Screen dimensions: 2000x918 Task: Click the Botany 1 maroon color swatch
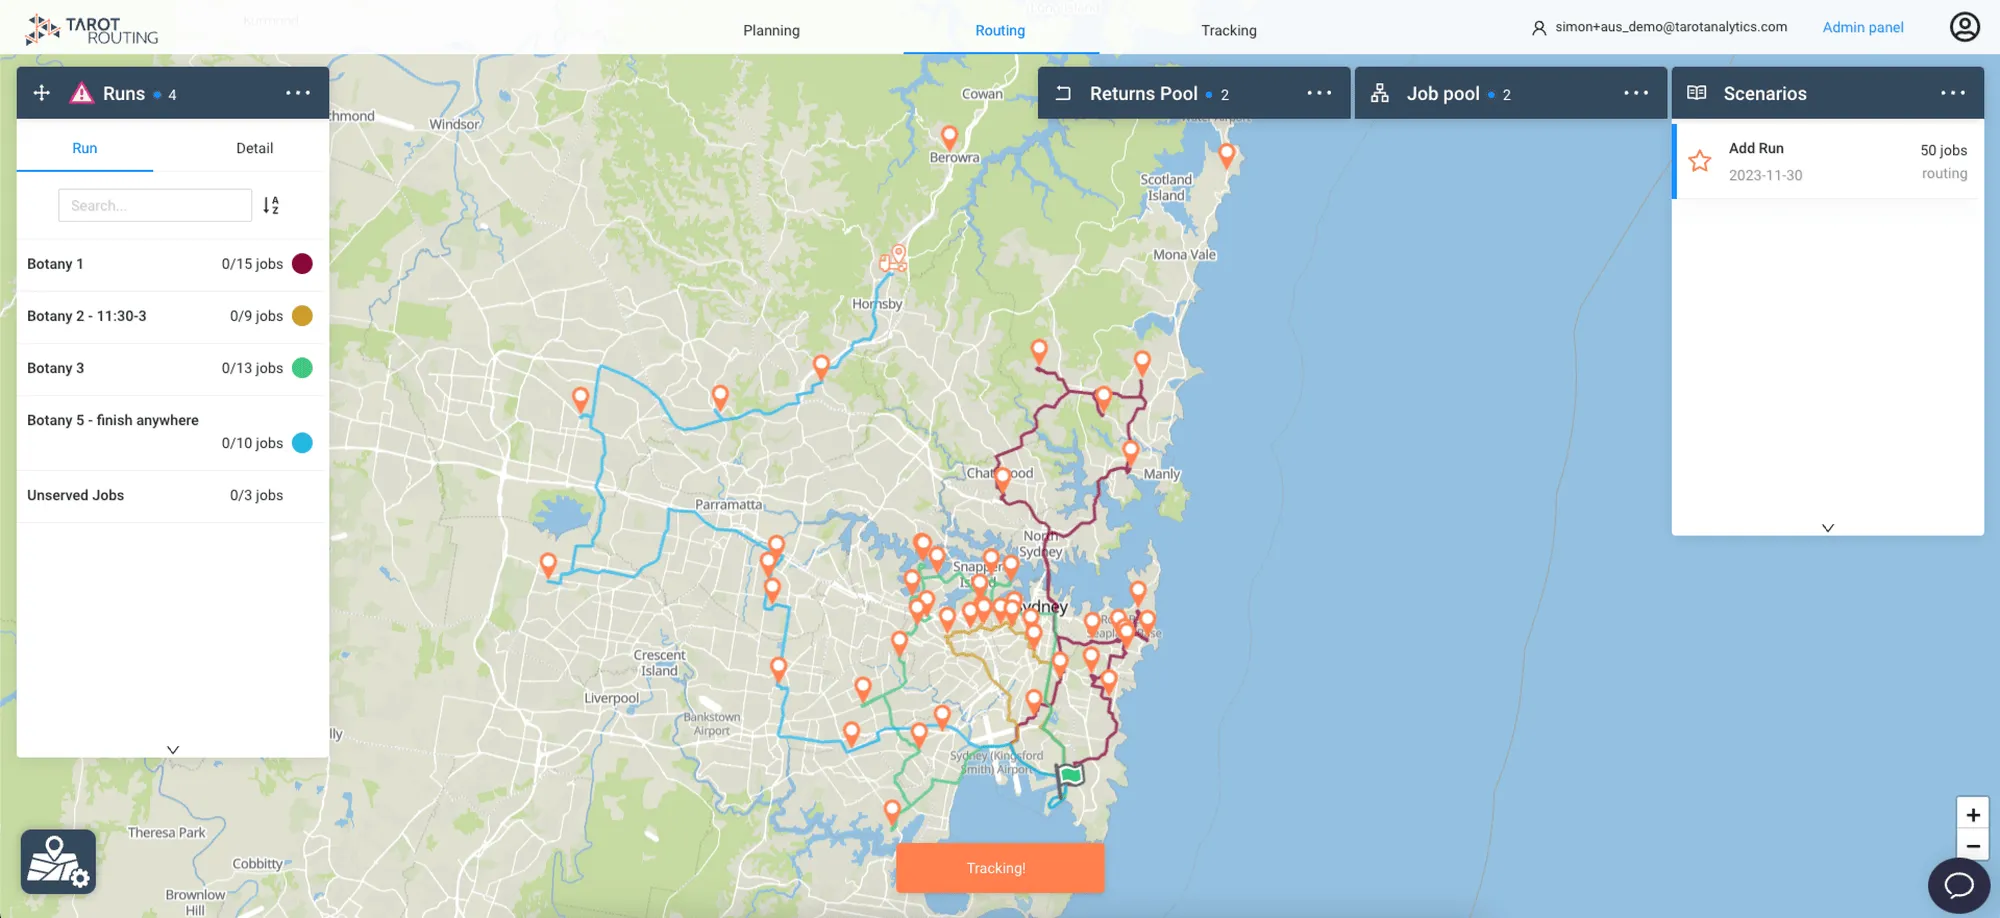point(302,264)
